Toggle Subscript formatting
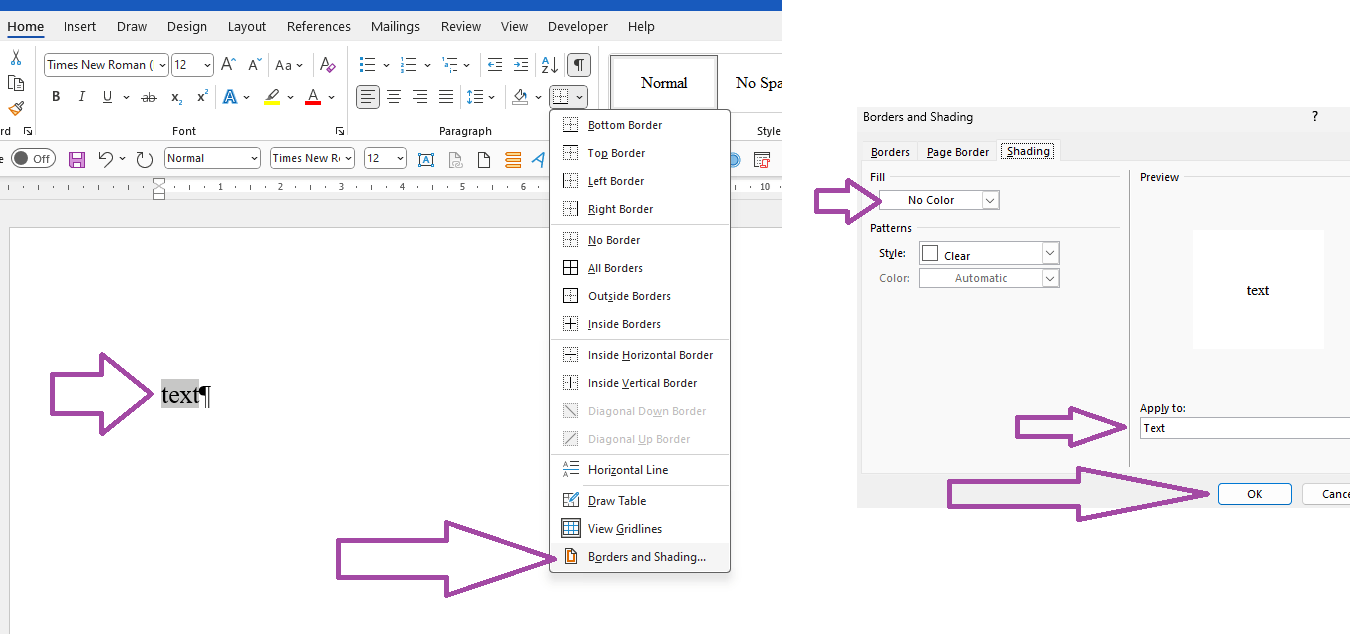The image size is (1350, 634). (176, 97)
